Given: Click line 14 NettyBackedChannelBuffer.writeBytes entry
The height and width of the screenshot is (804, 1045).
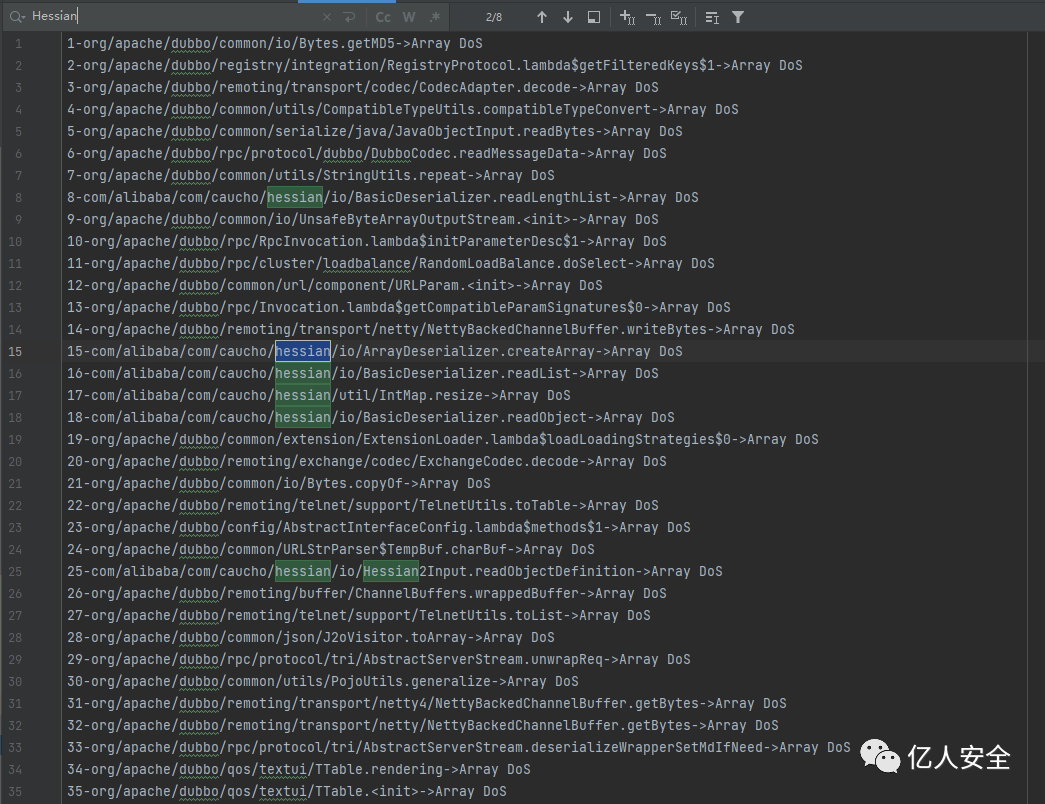Looking at the screenshot, I should pyautogui.click(x=431, y=329).
